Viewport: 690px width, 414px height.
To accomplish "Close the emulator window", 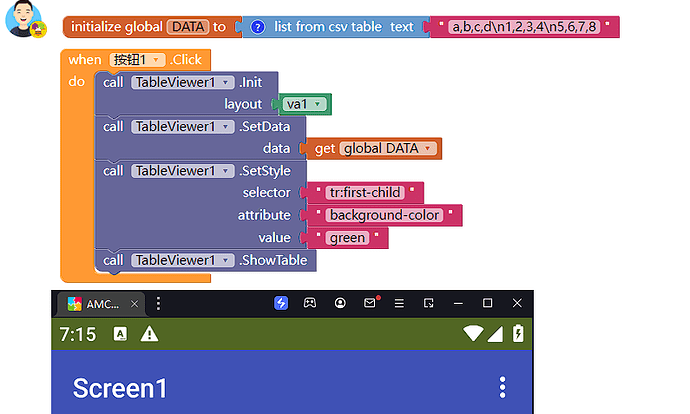I will click(x=517, y=303).
